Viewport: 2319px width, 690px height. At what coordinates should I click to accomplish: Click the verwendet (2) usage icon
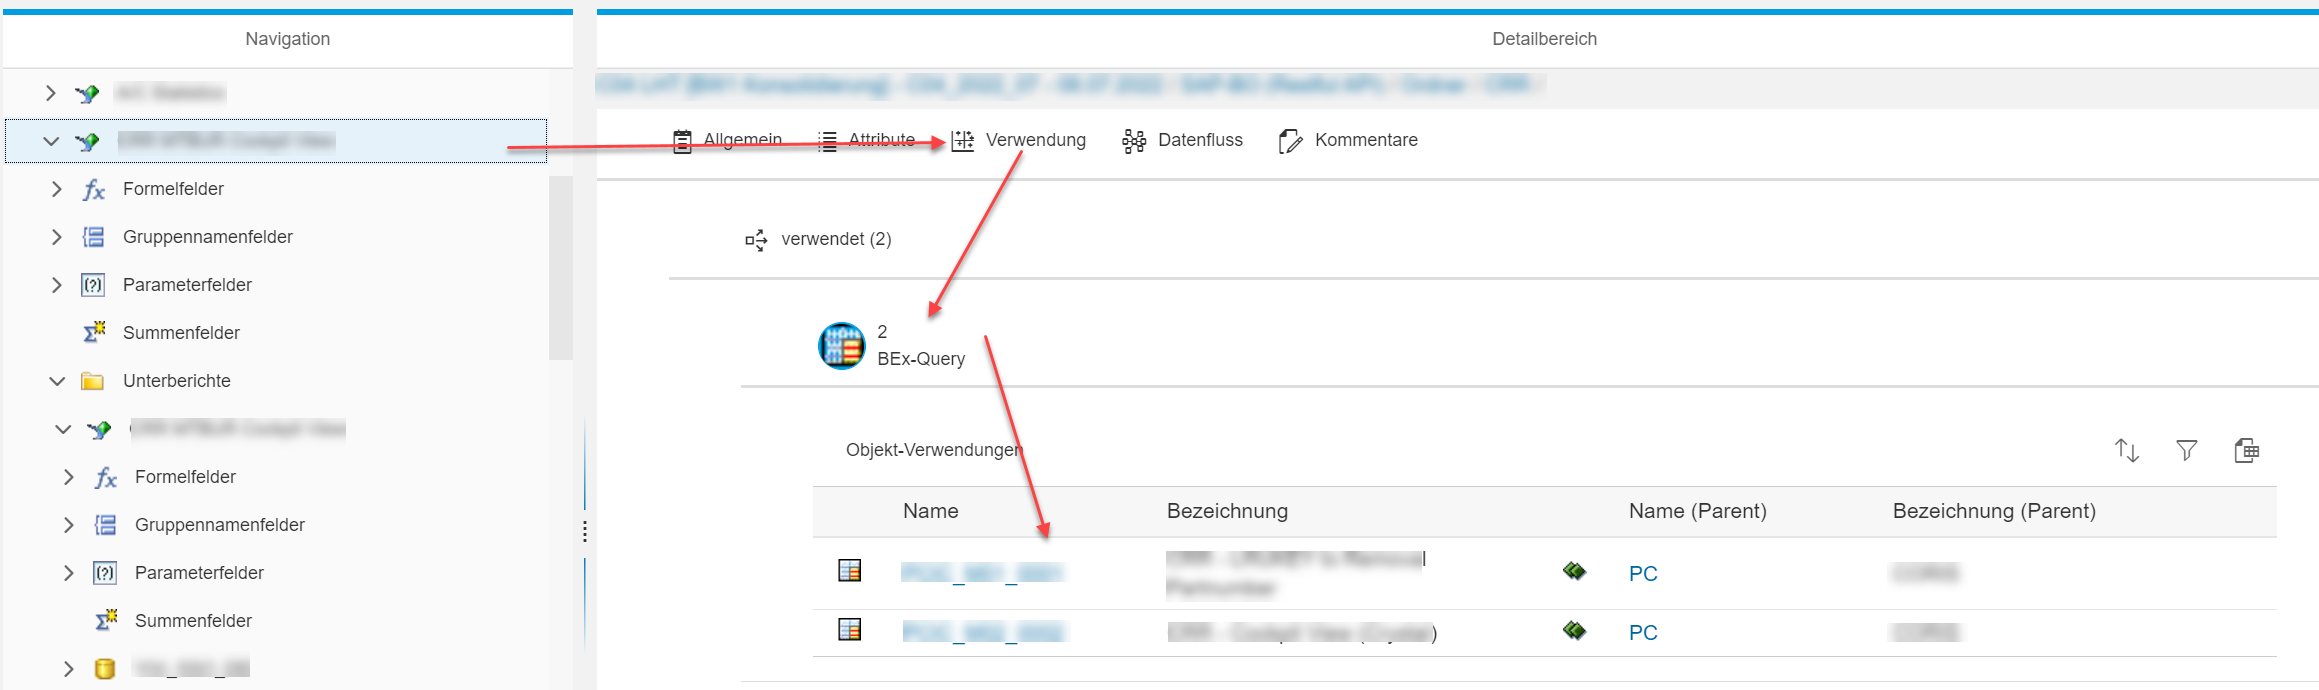tap(756, 240)
